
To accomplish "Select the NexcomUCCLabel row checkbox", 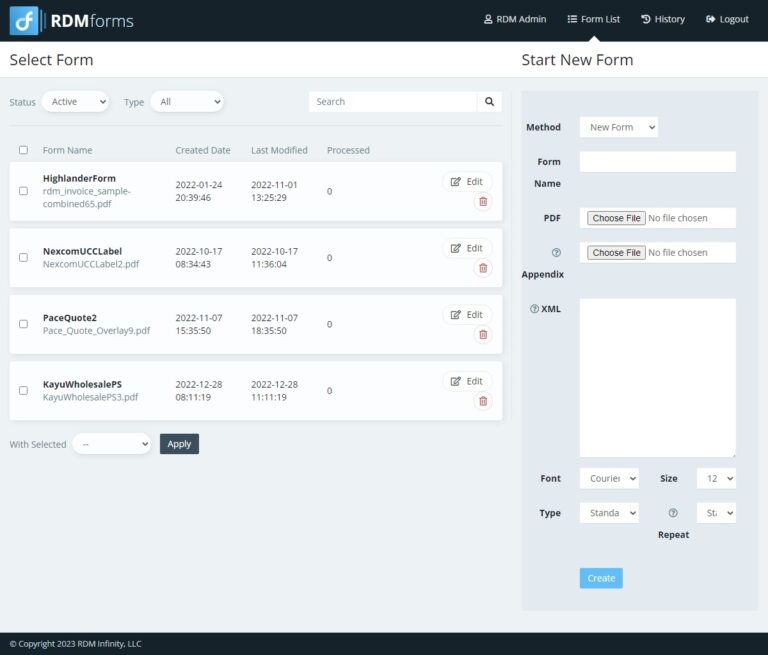I will [24, 258].
